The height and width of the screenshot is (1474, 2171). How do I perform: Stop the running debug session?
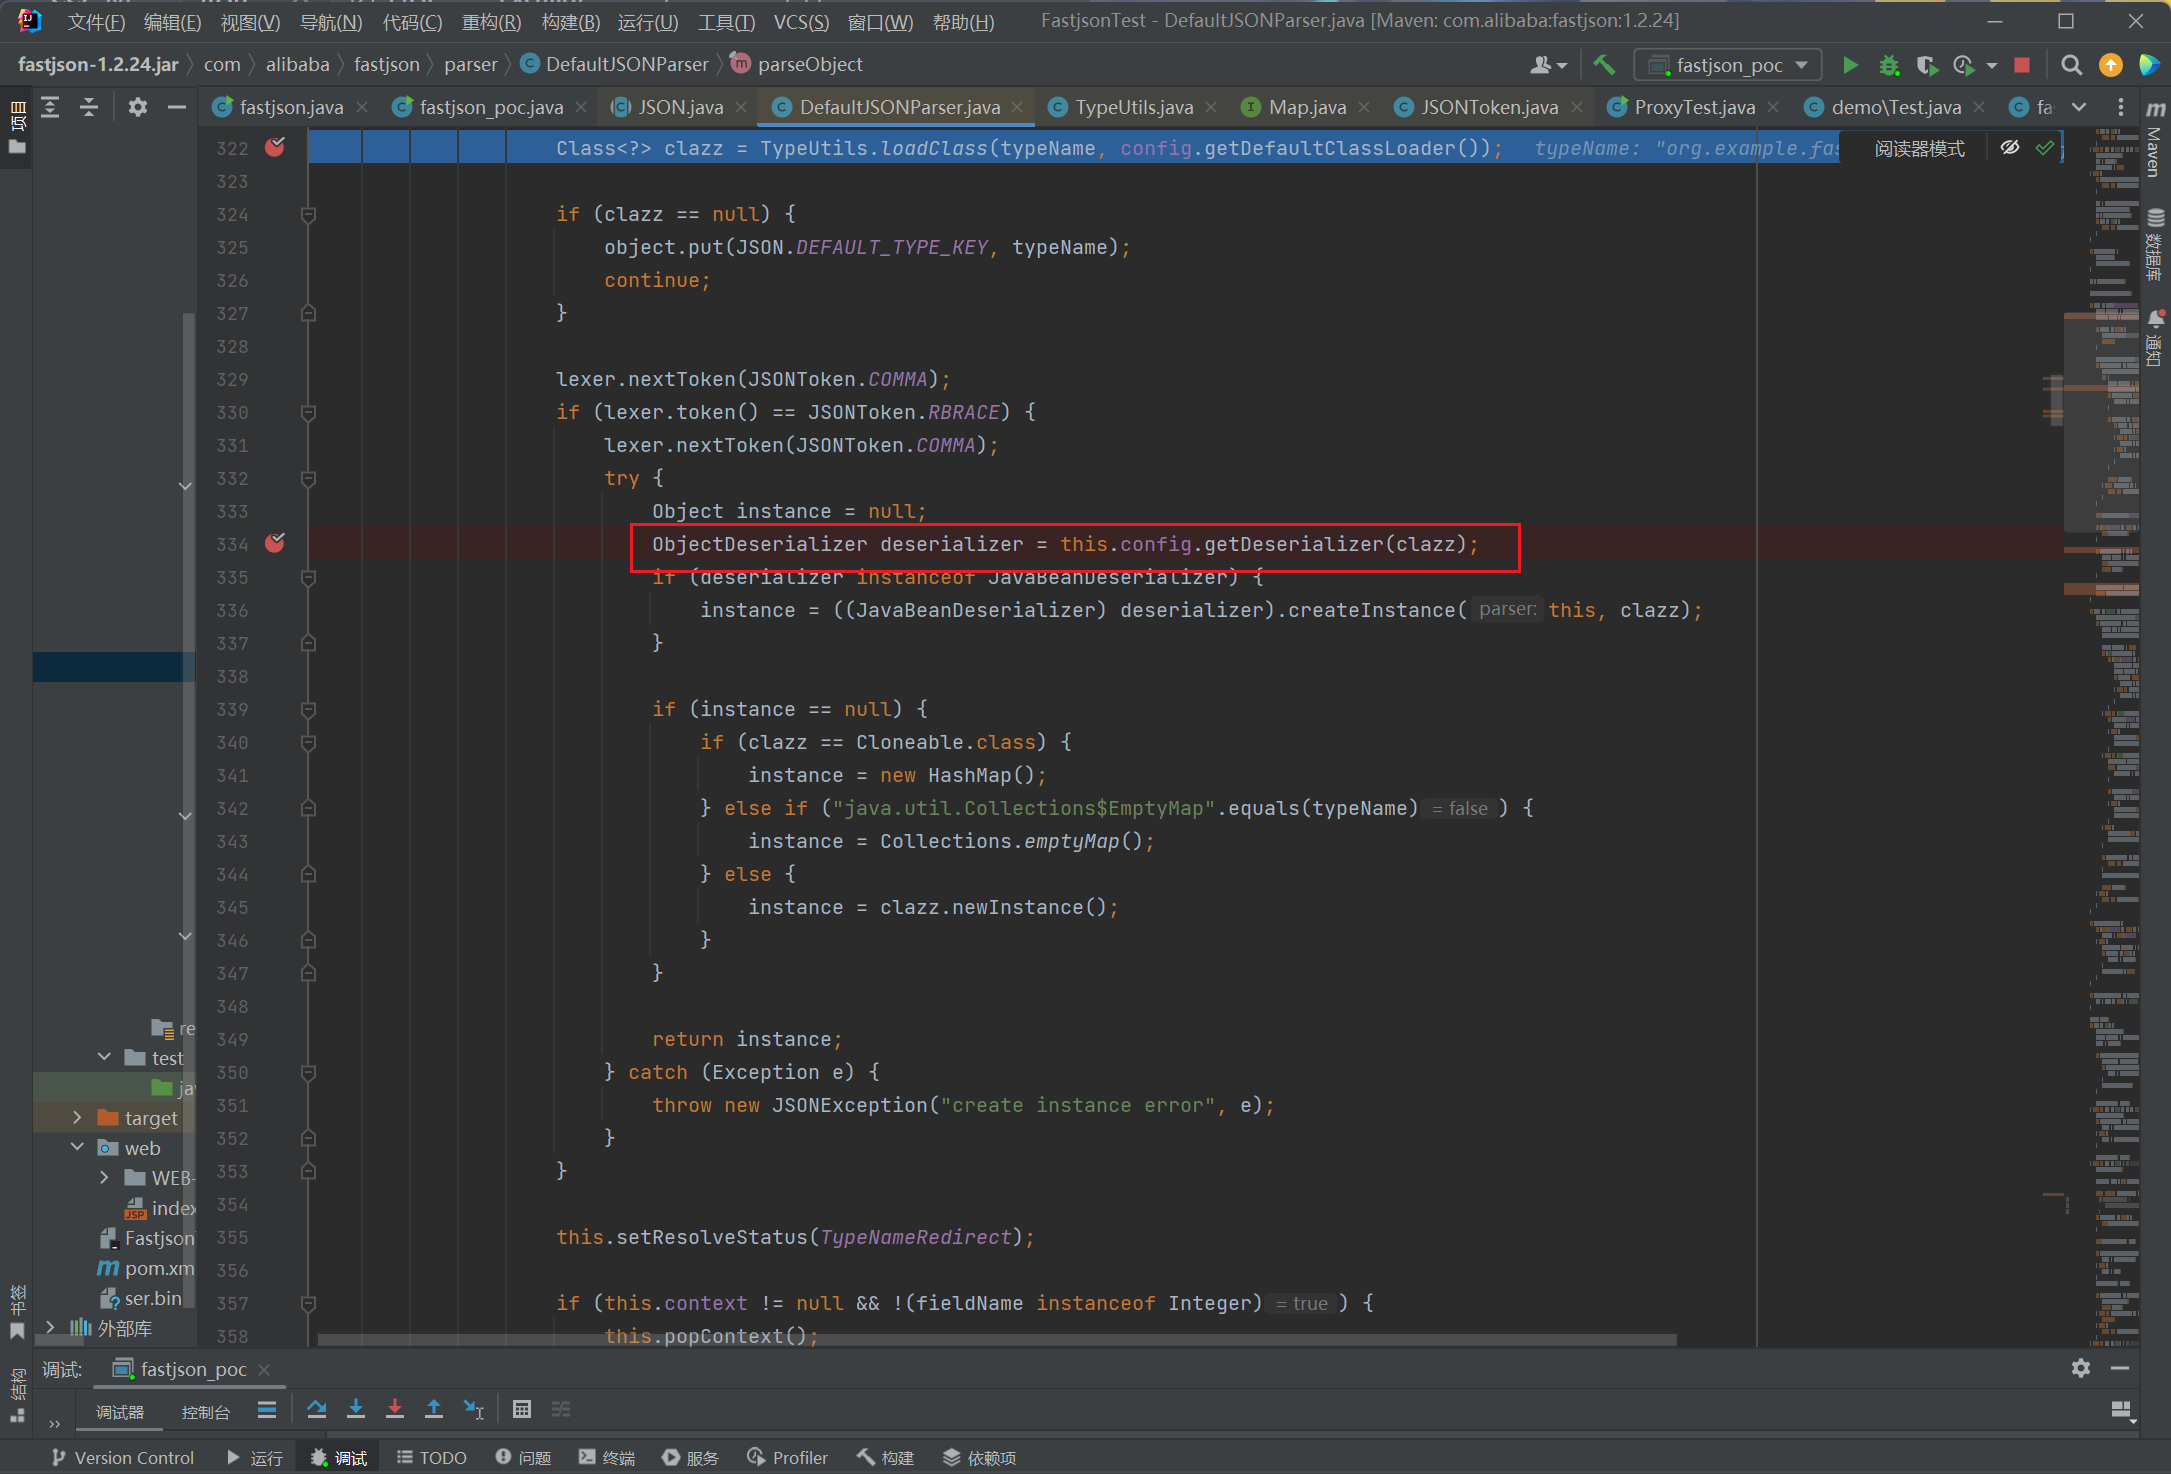coord(2022,65)
